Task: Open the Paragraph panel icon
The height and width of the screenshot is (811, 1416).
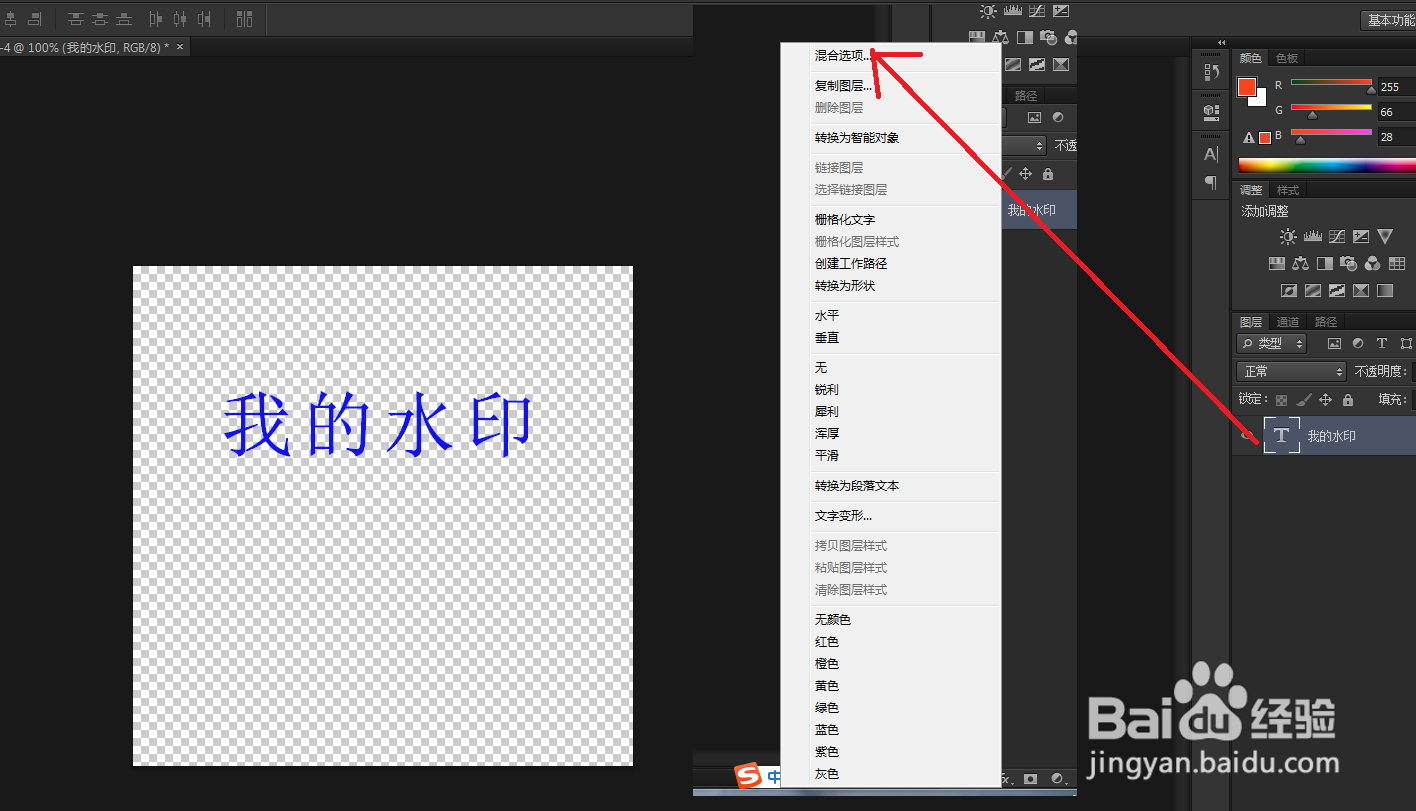Action: pyautogui.click(x=1211, y=183)
